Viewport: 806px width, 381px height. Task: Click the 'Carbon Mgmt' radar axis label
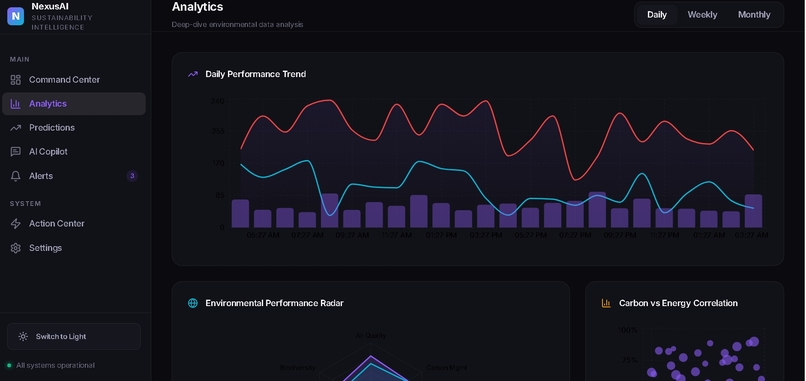(x=446, y=368)
